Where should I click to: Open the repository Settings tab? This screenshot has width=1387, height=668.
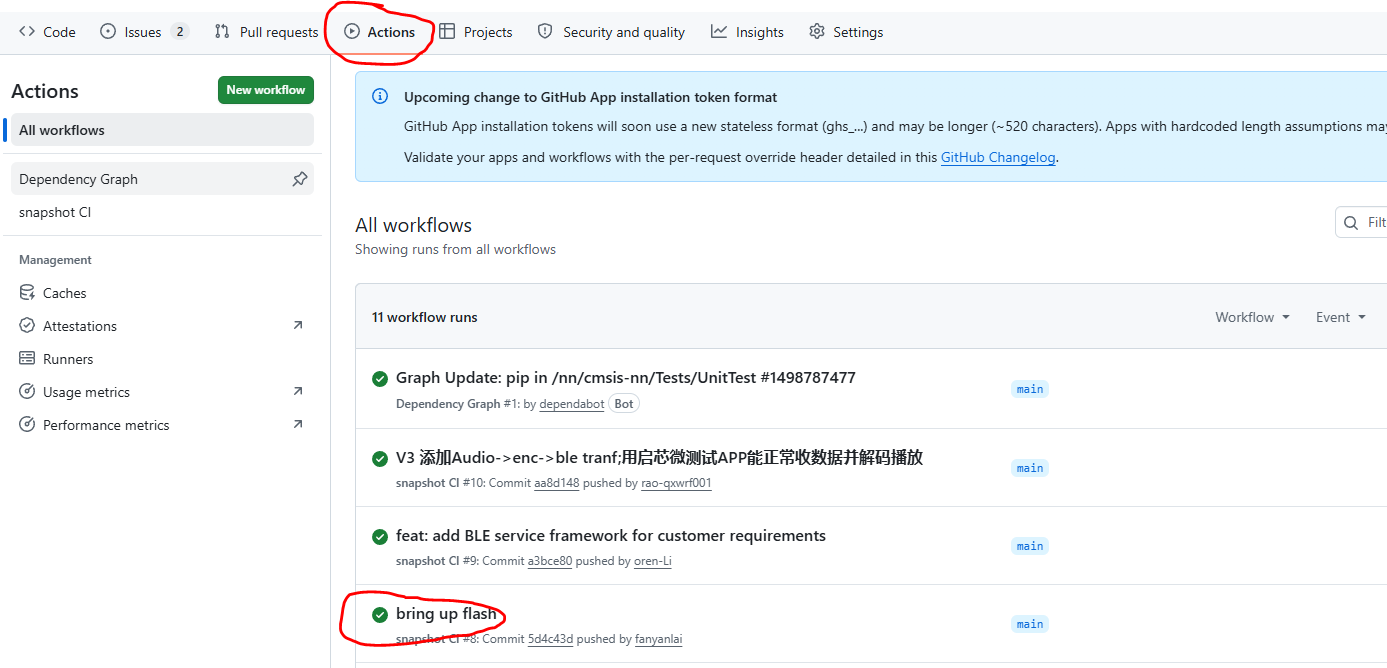pyautogui.click(x=846, y=32)
